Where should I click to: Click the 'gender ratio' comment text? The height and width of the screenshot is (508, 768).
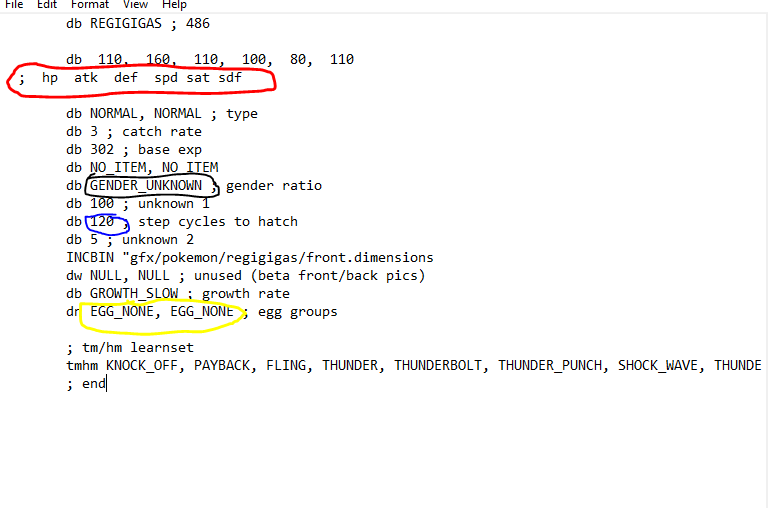[x=274, y=186]
